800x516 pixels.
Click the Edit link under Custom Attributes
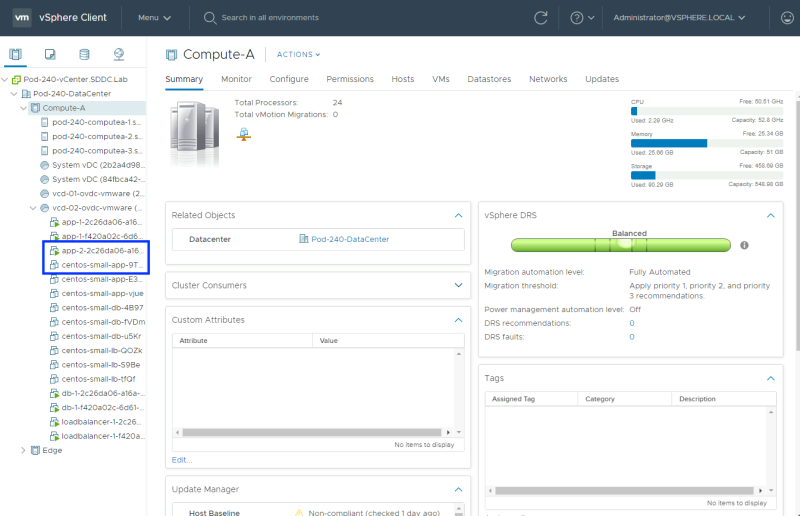(x=181, y=459)
